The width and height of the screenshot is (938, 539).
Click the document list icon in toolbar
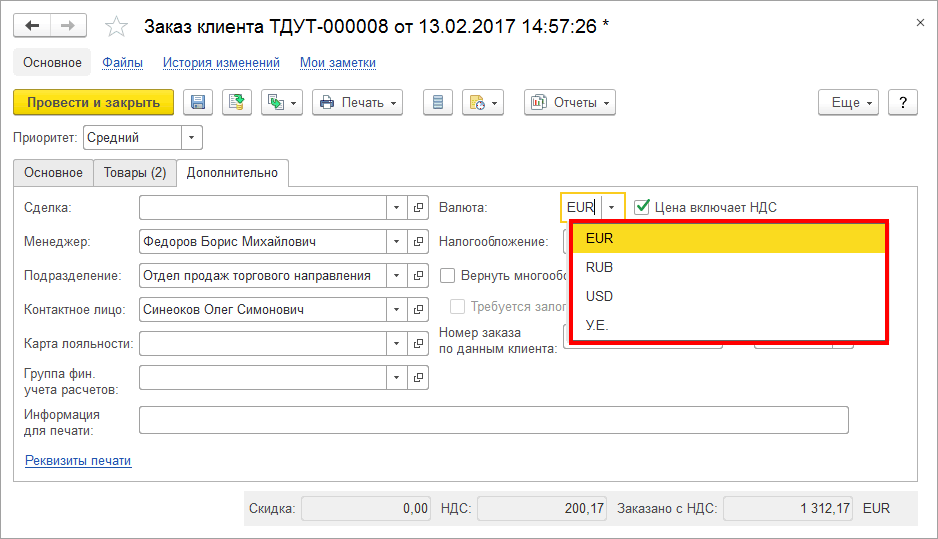[438, 102]
